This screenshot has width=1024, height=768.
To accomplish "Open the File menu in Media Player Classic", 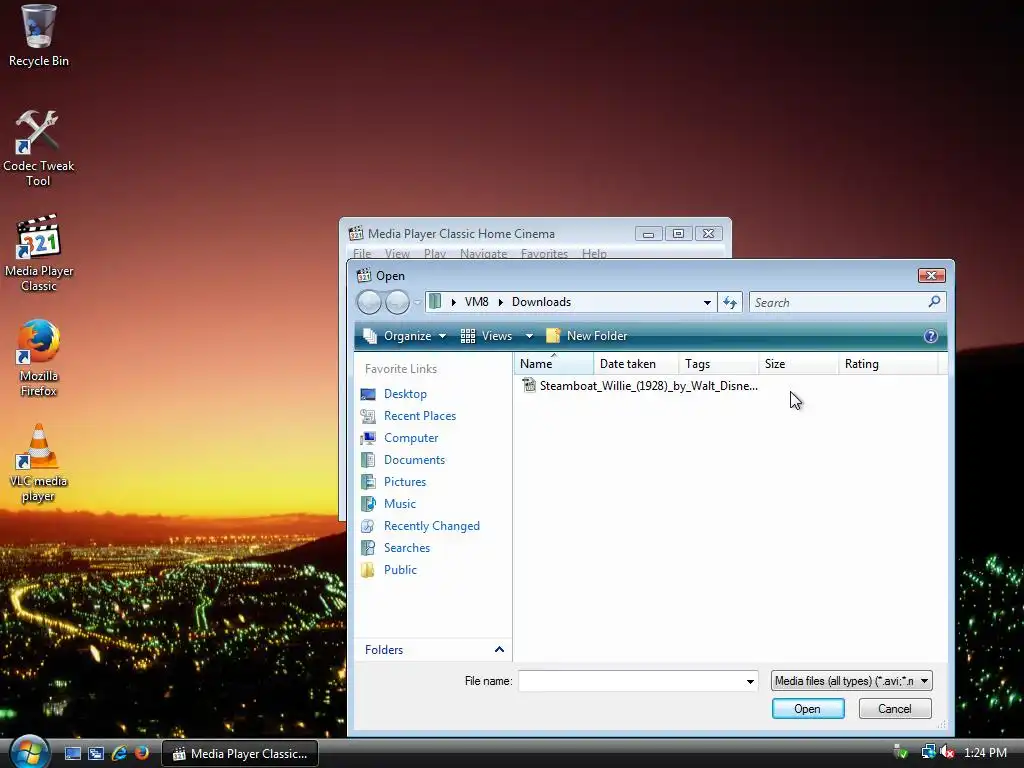I will pos(362,253).
